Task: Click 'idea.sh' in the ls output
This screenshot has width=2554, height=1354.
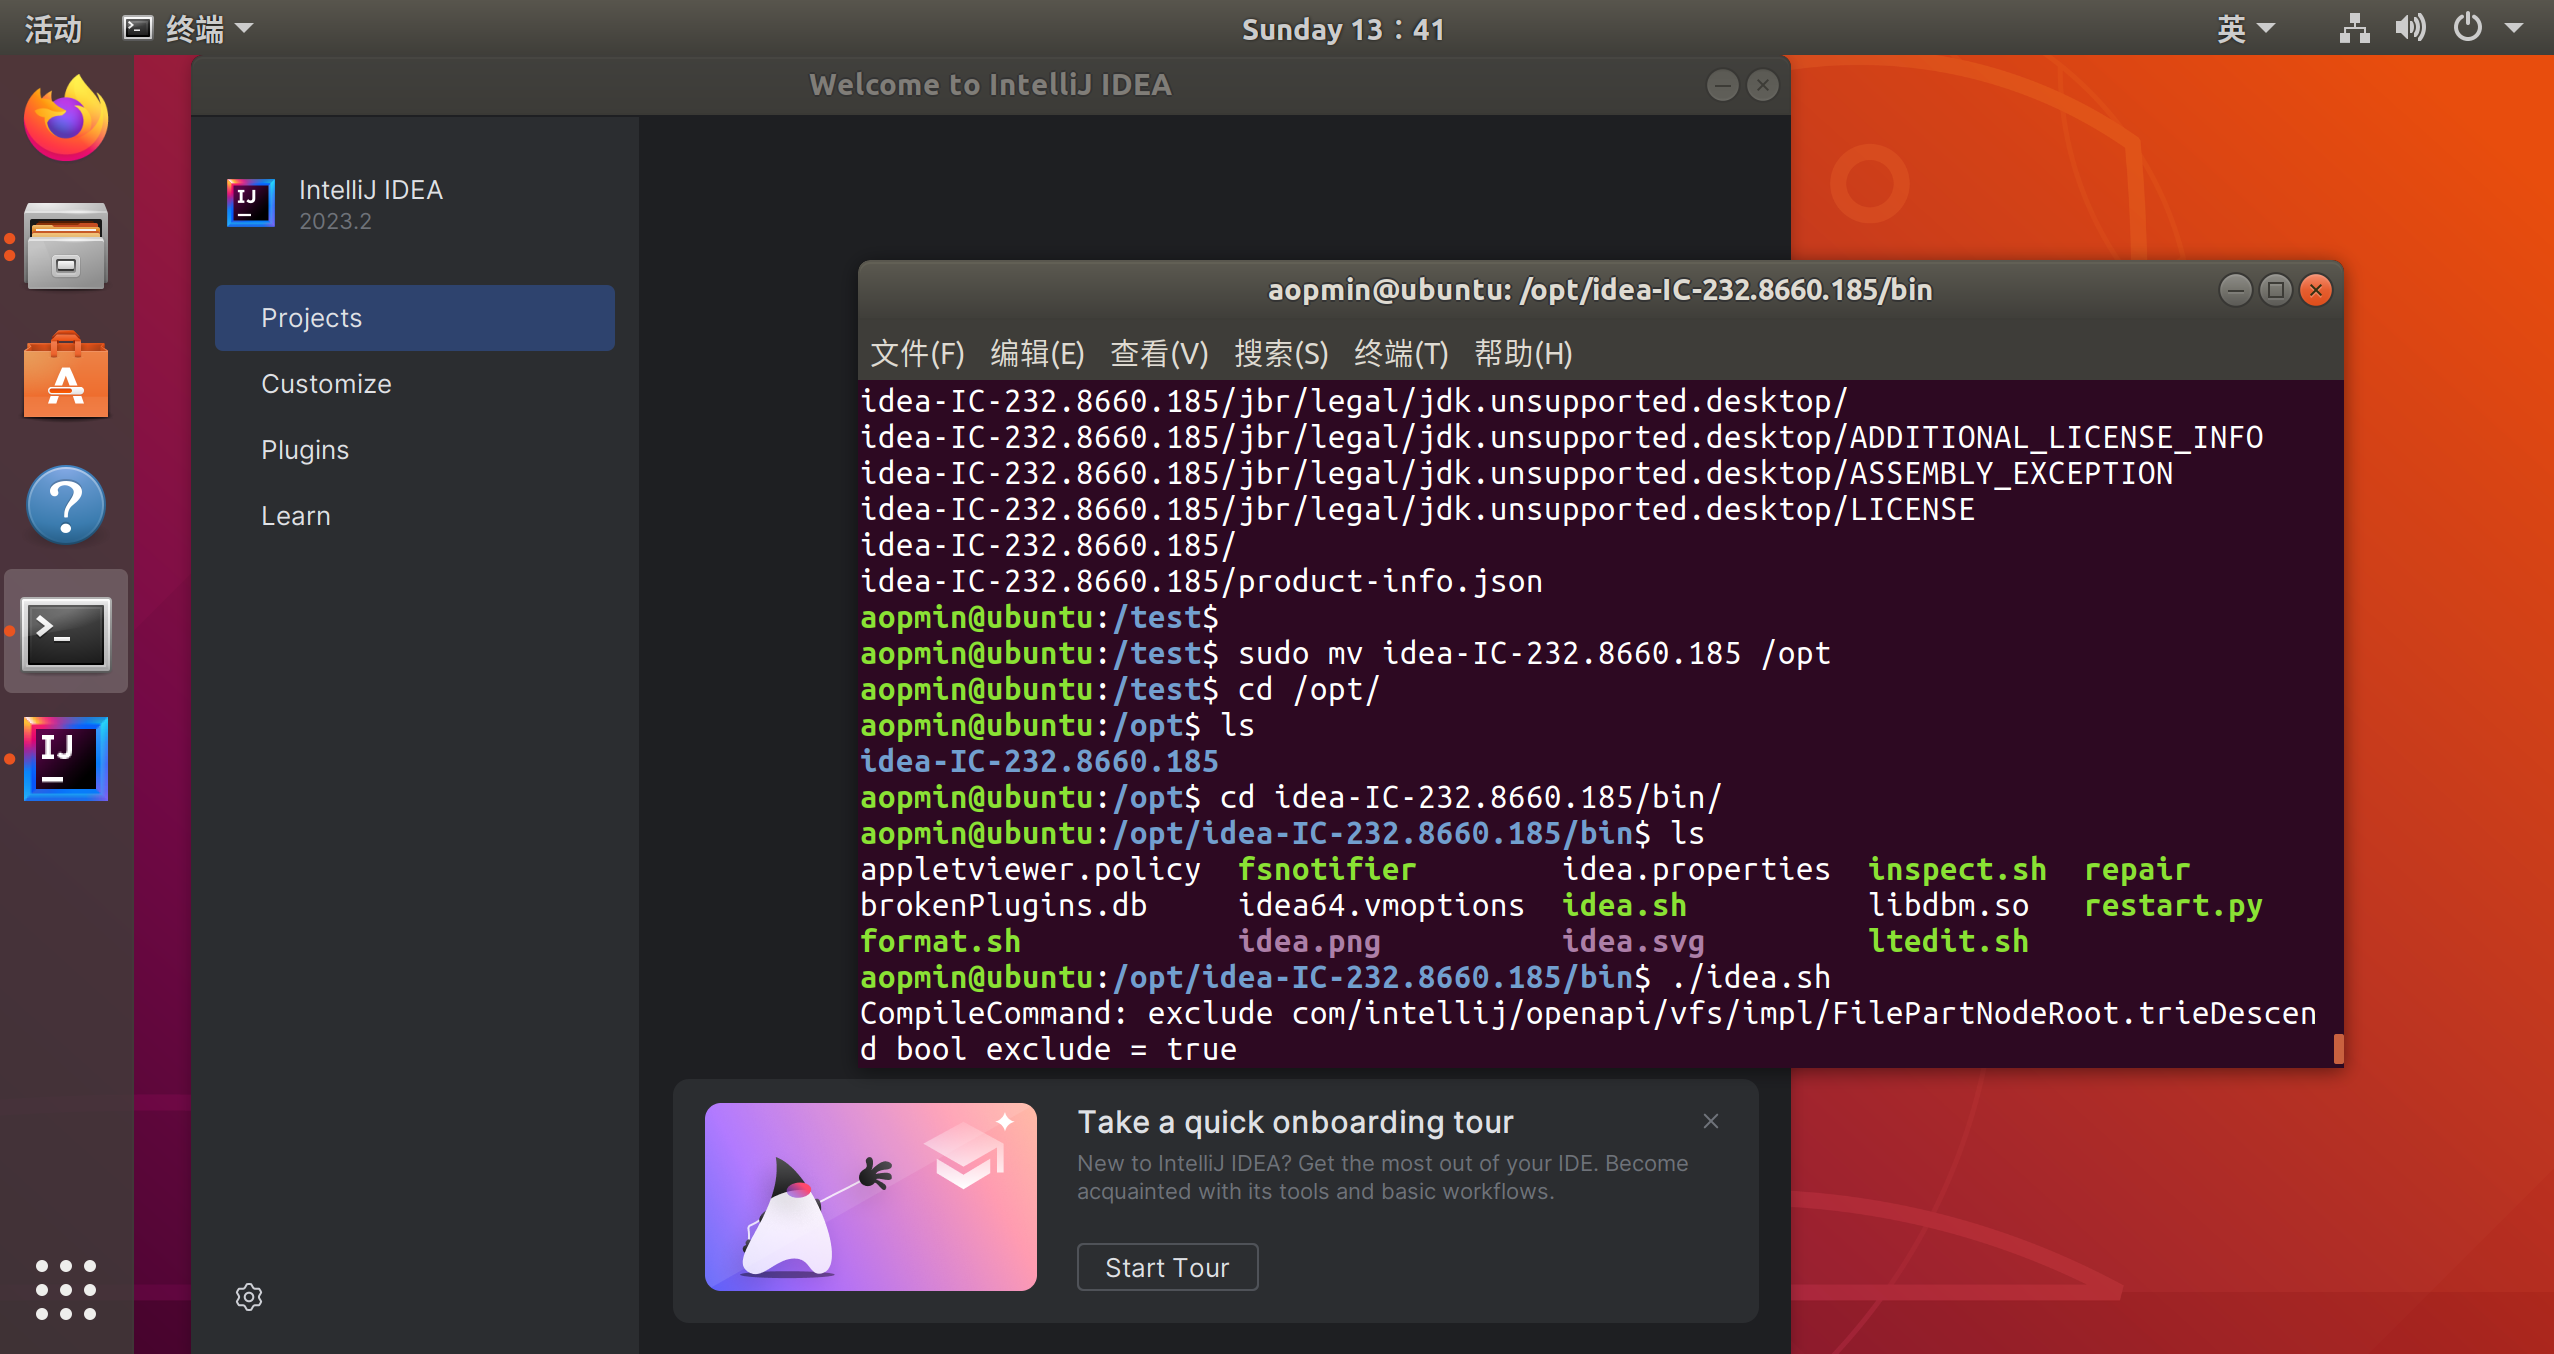Action: 1624,905
